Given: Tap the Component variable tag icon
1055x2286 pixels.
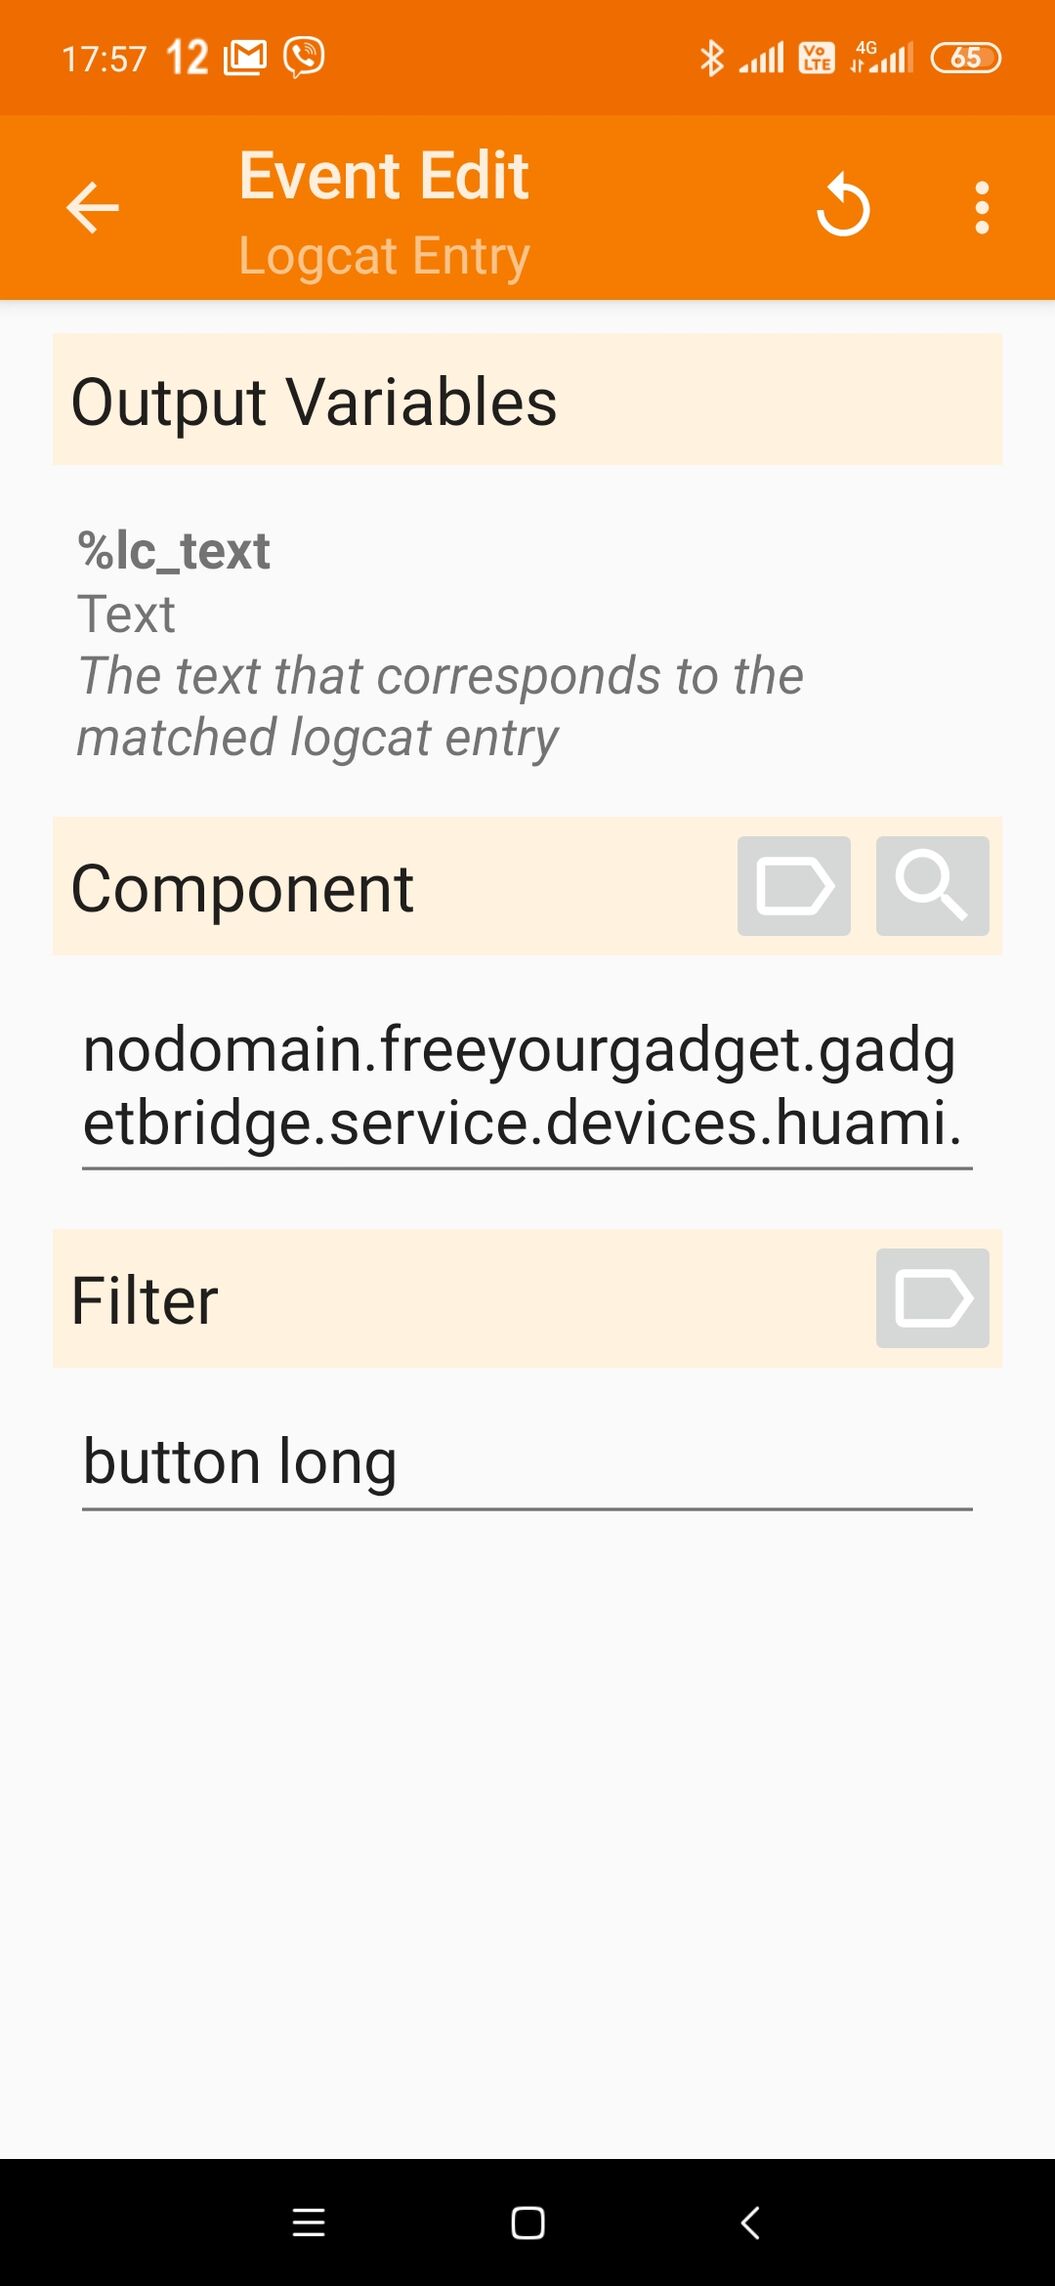Looking at the screenshot, I should 794,886.
